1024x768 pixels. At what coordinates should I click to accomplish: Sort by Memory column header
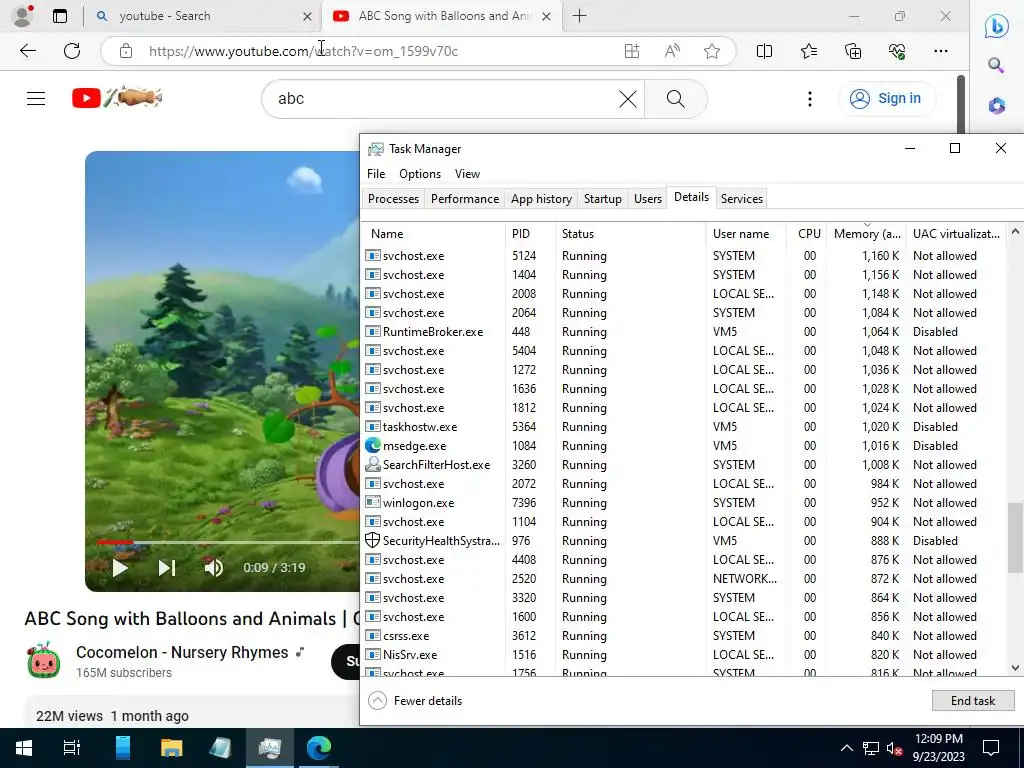(x=867, y=234)
